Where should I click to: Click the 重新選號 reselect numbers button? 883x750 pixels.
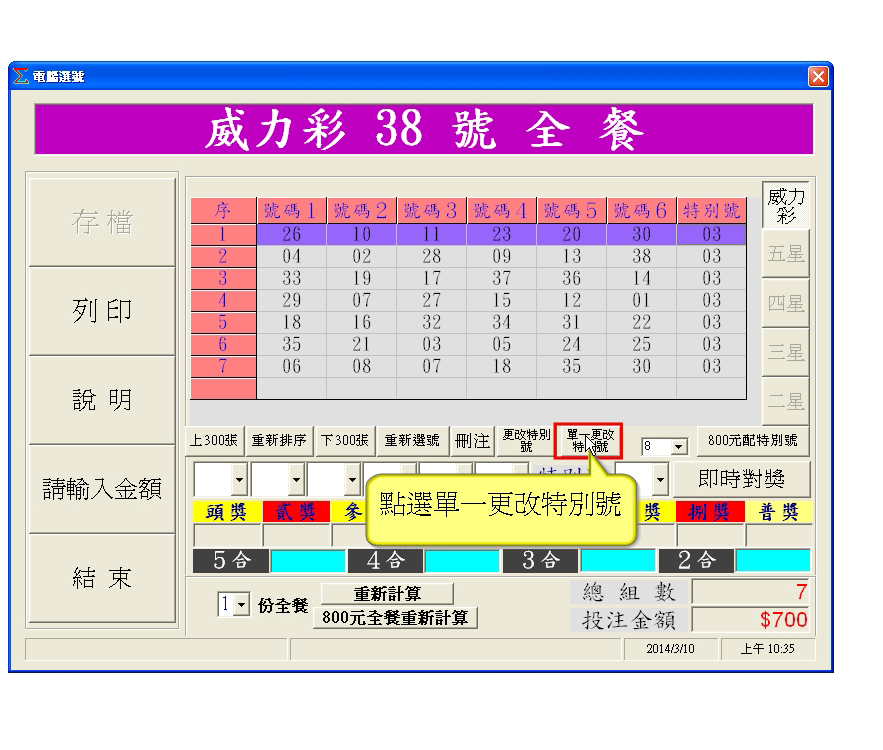[x=412, y=440]
